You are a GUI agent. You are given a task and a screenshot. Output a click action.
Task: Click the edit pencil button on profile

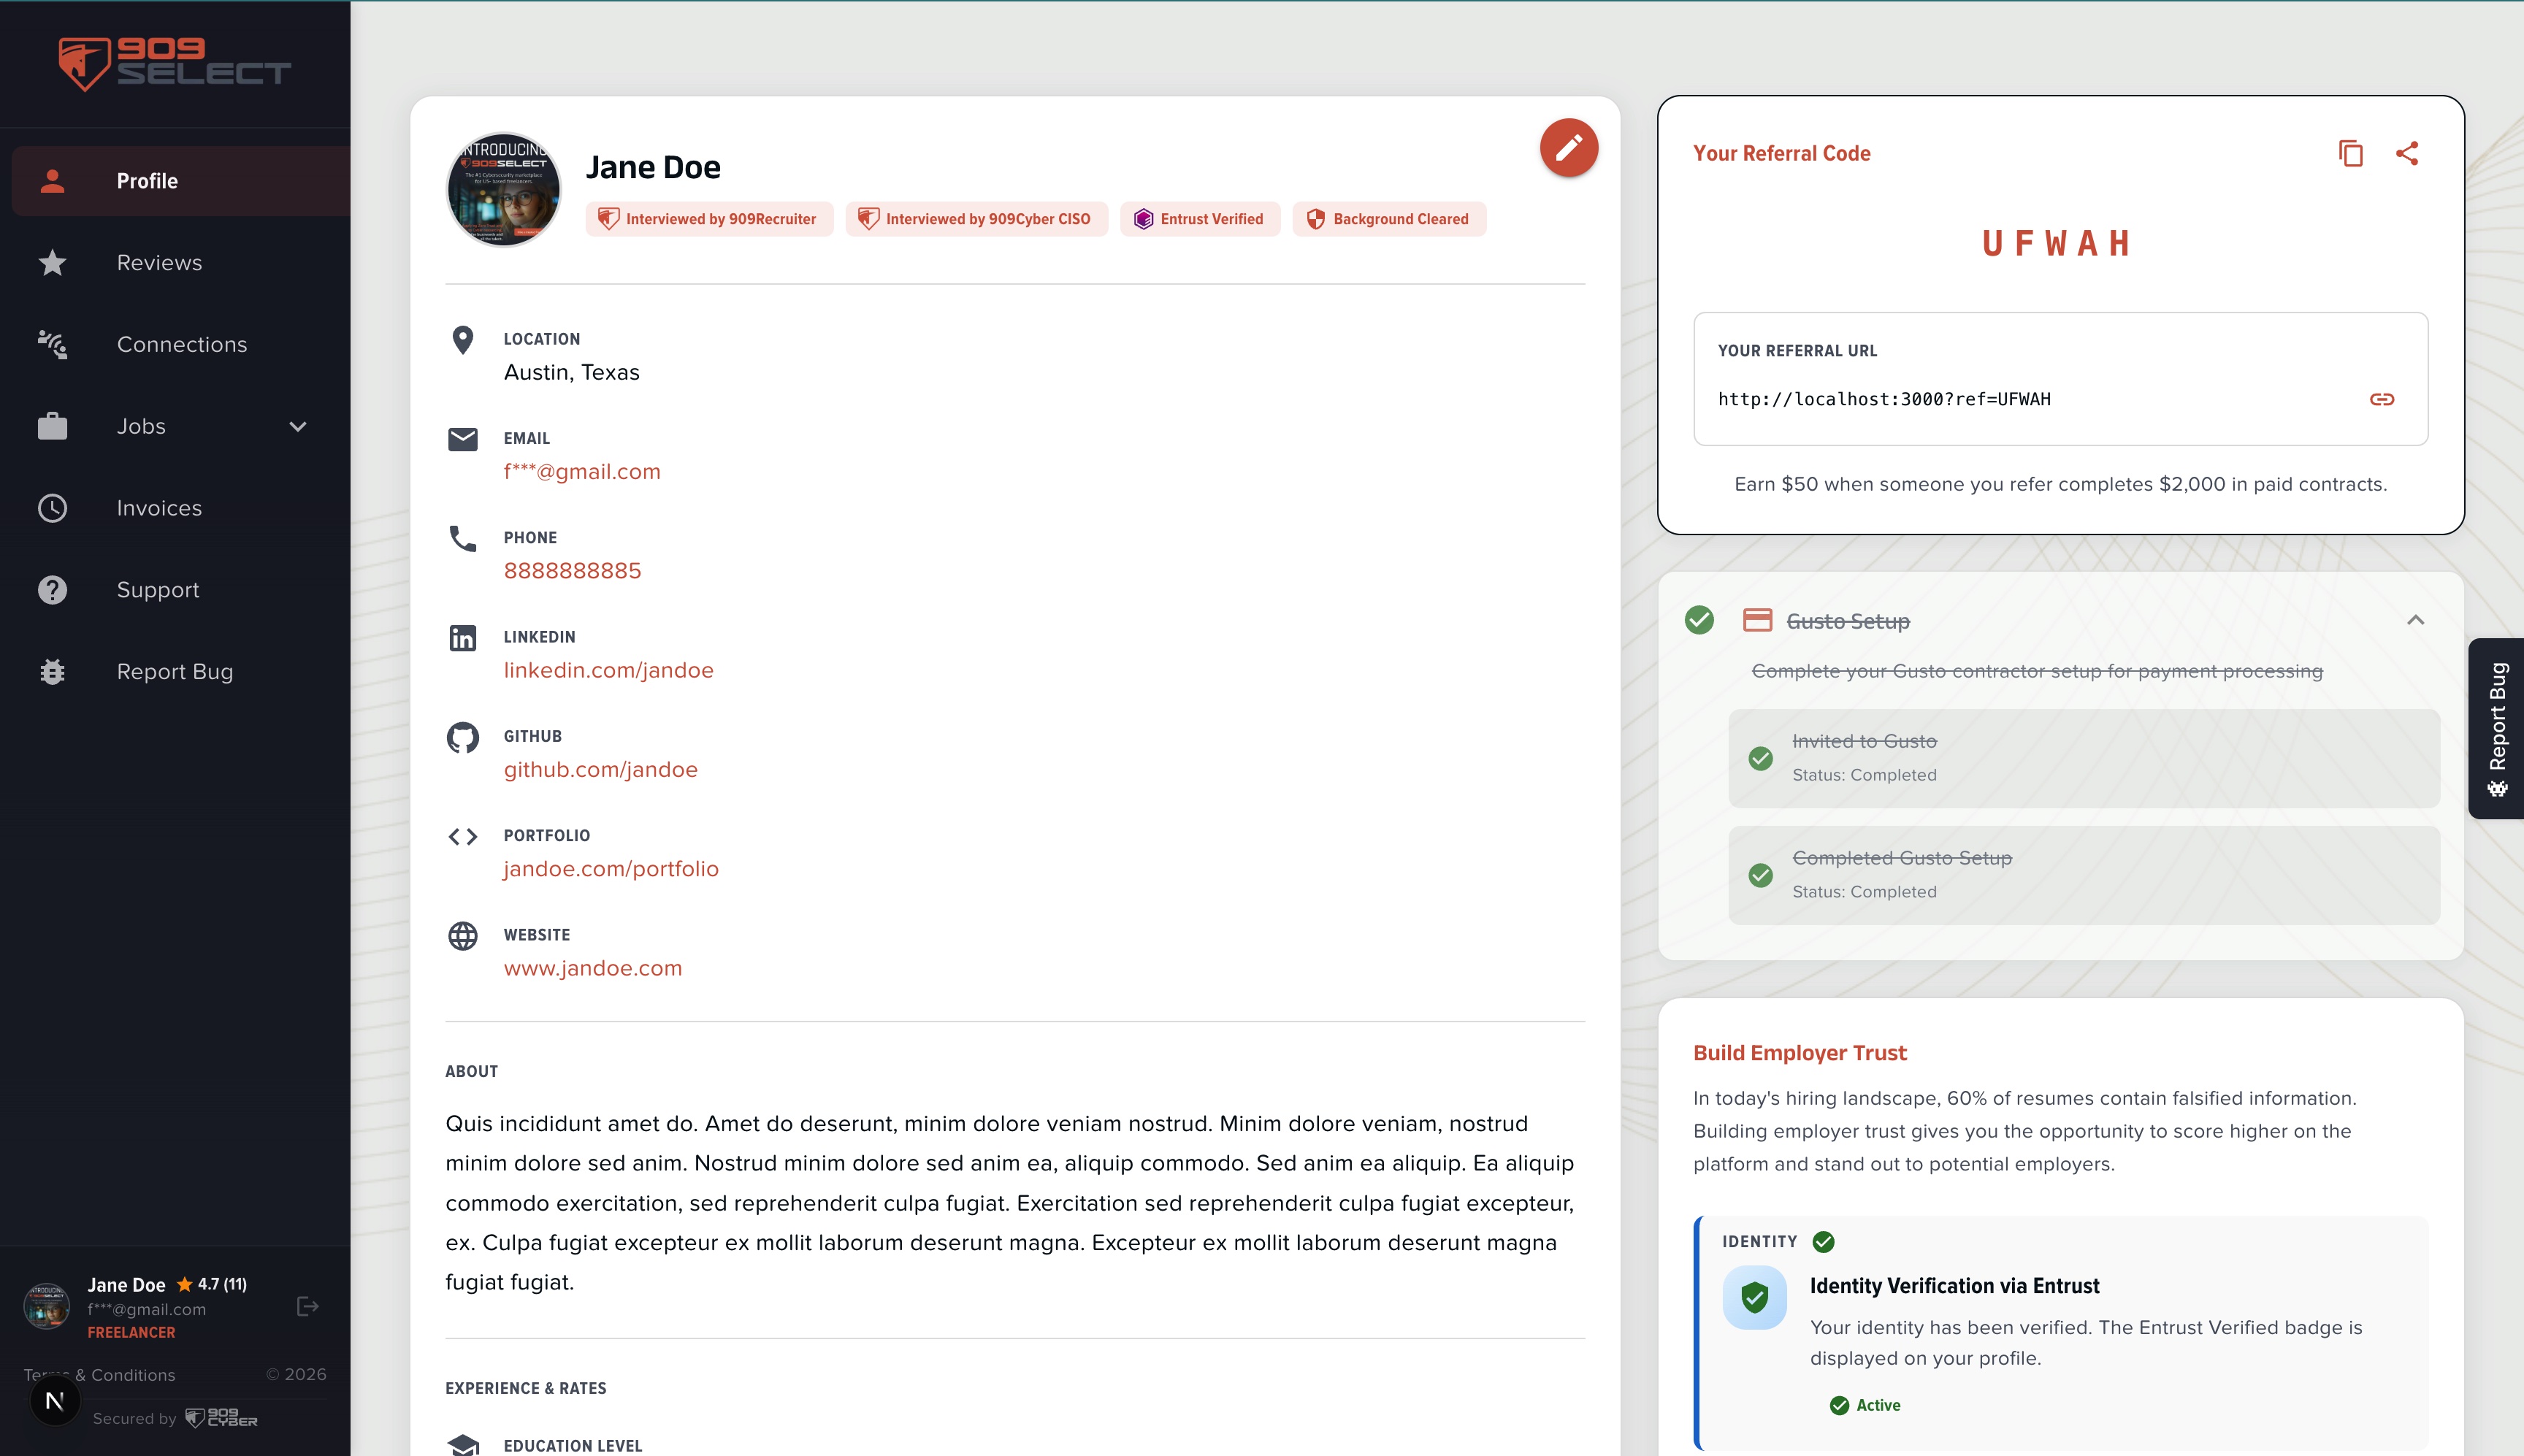[1568, 147]
